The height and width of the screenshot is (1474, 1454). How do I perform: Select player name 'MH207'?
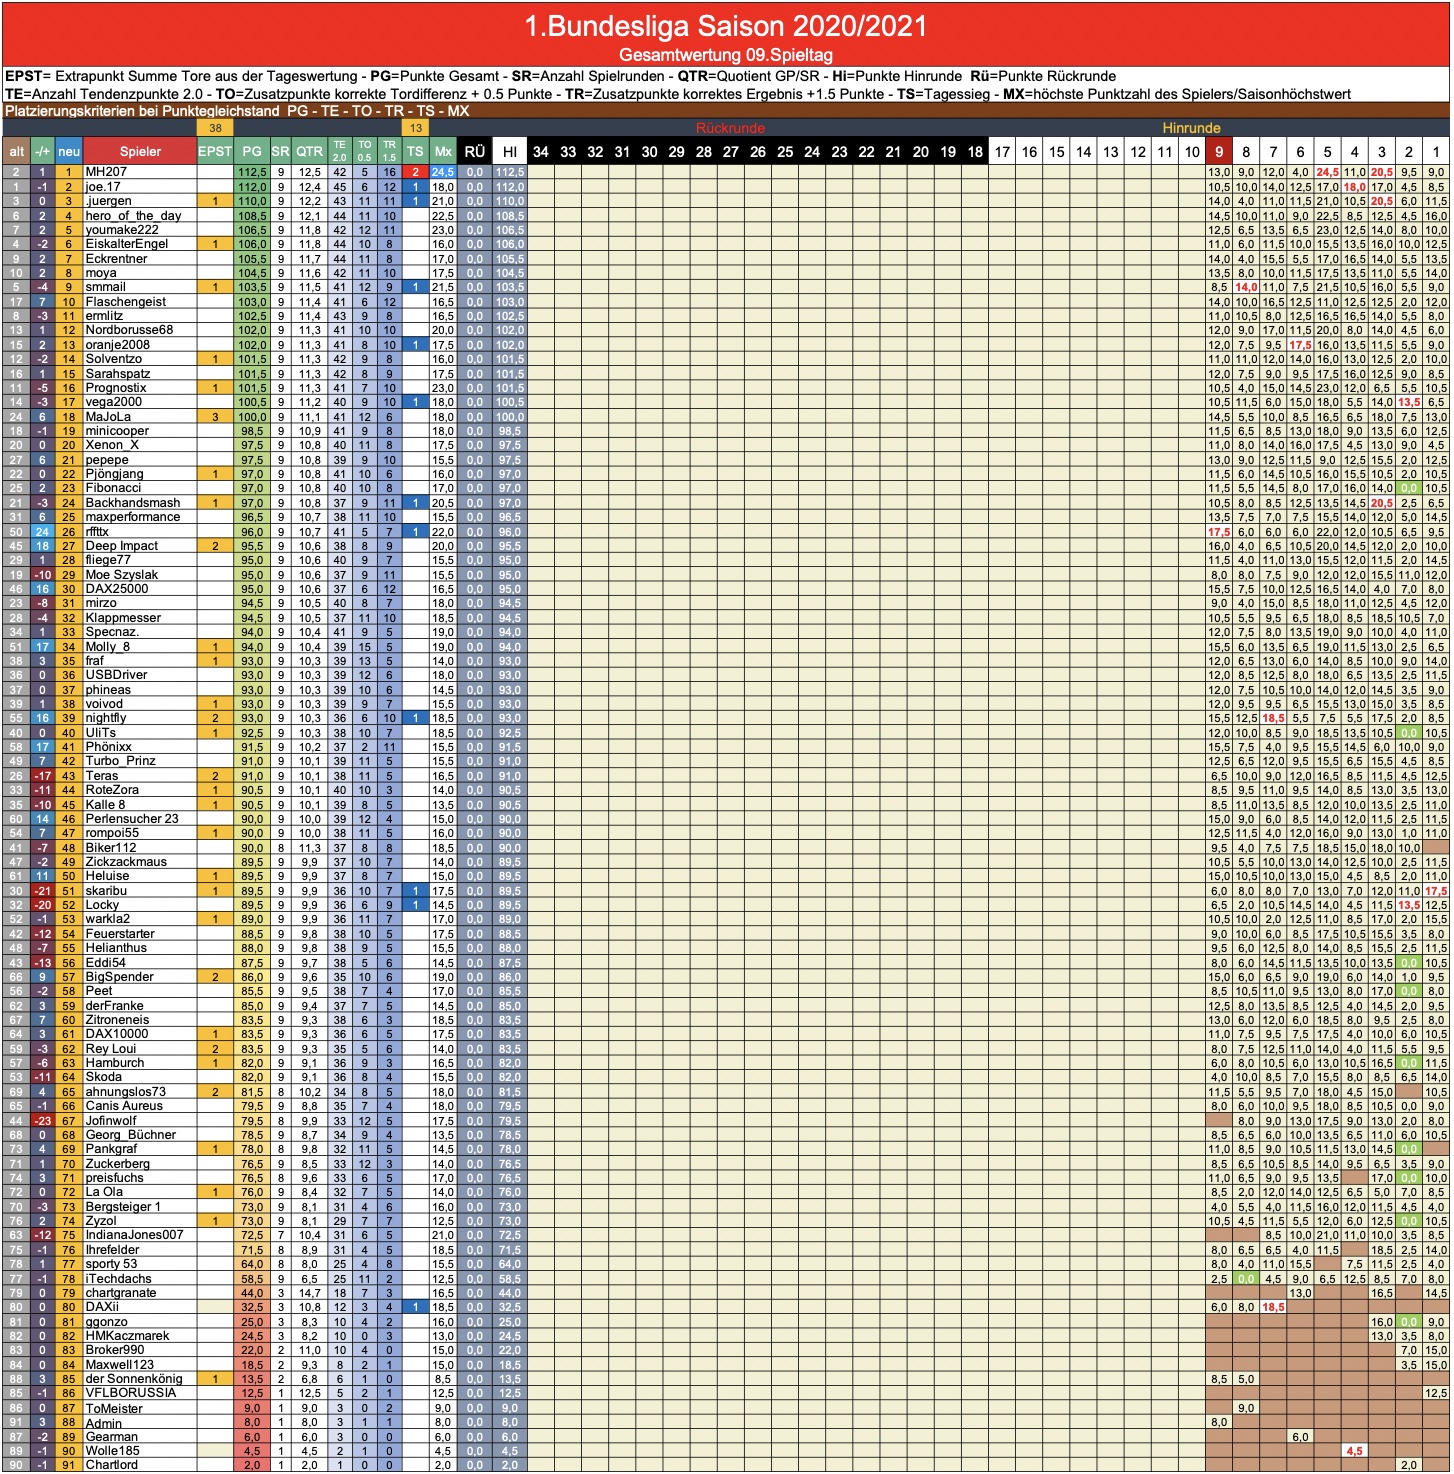coord(106,172)
